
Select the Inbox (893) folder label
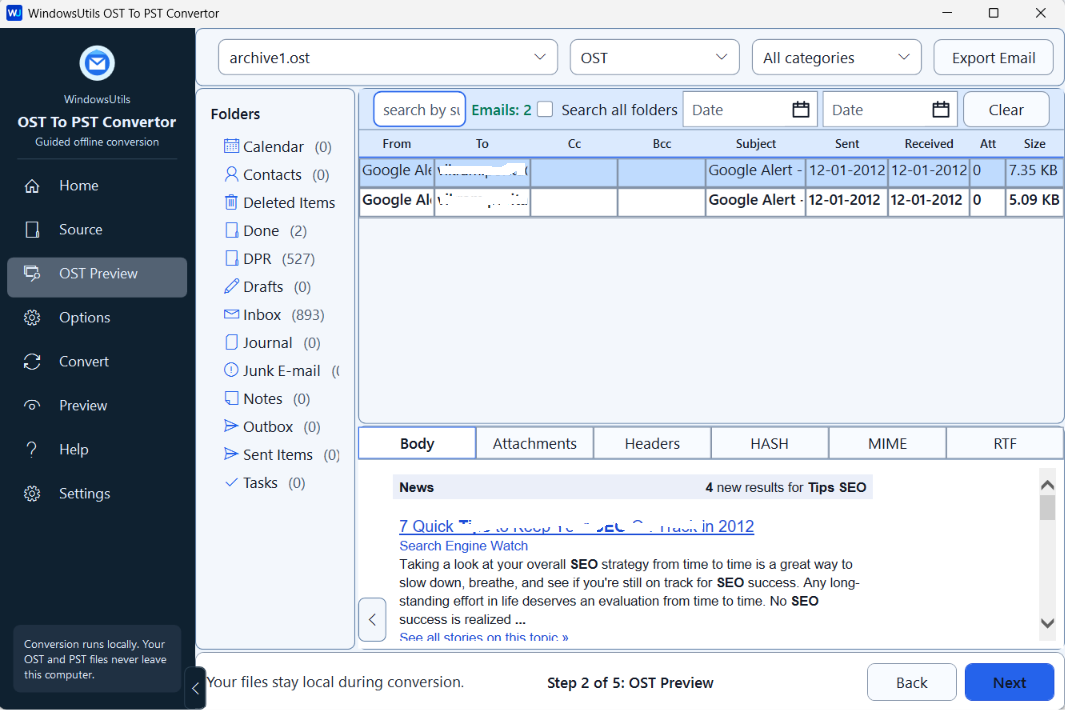pyautogui.click(x=284, y=315)
